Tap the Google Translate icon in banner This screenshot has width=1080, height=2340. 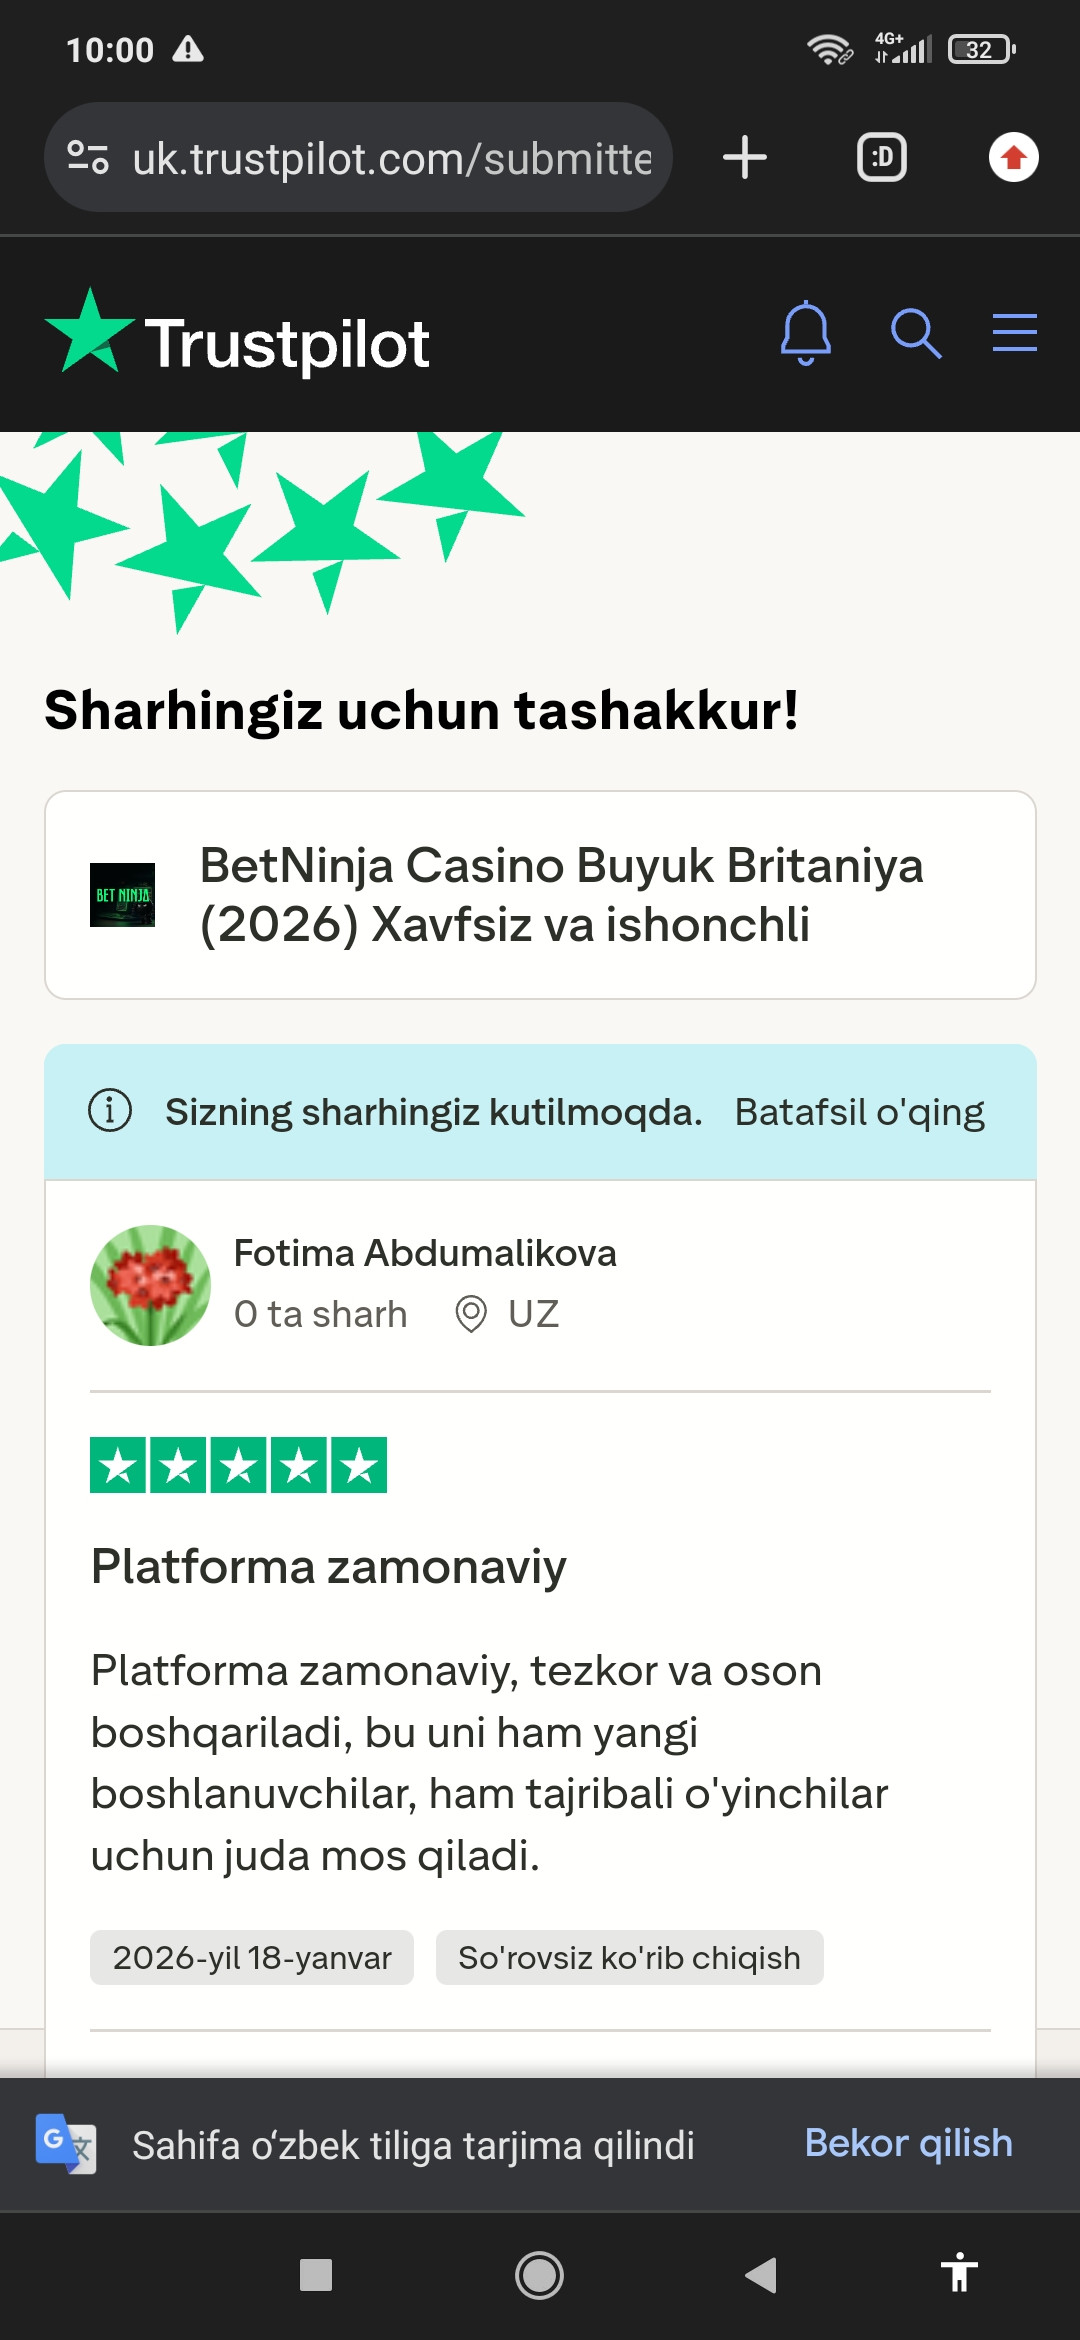(66, 2144)
